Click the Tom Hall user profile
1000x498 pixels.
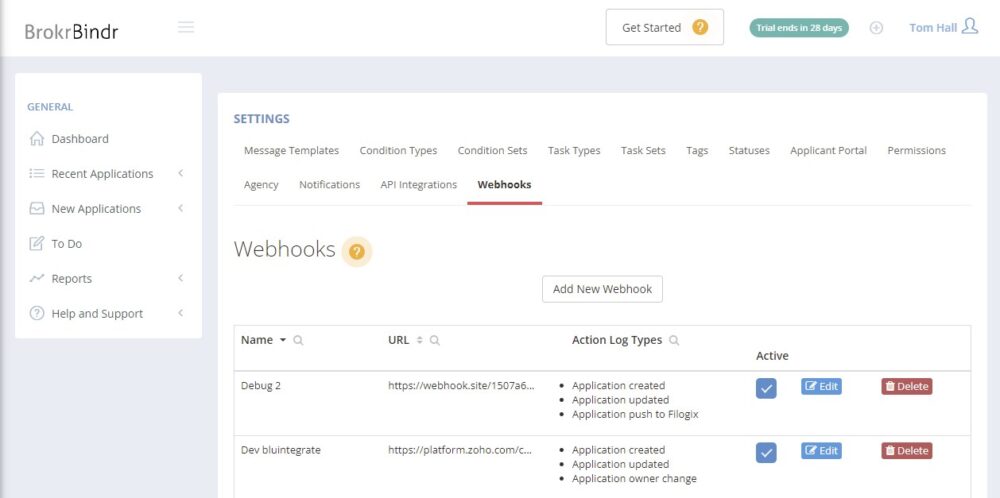(943, 27)
